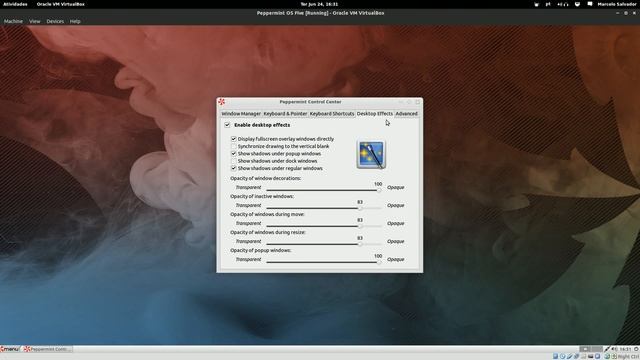This screenshot has height=360, width=640.
Task: Click the top bar date and clock
Action: pyautogui.click(x=319, y=4)
